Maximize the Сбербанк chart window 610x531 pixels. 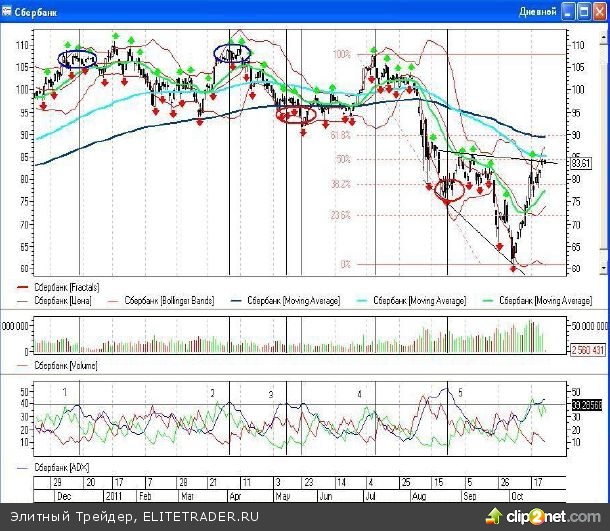click(x=582, y=12)
